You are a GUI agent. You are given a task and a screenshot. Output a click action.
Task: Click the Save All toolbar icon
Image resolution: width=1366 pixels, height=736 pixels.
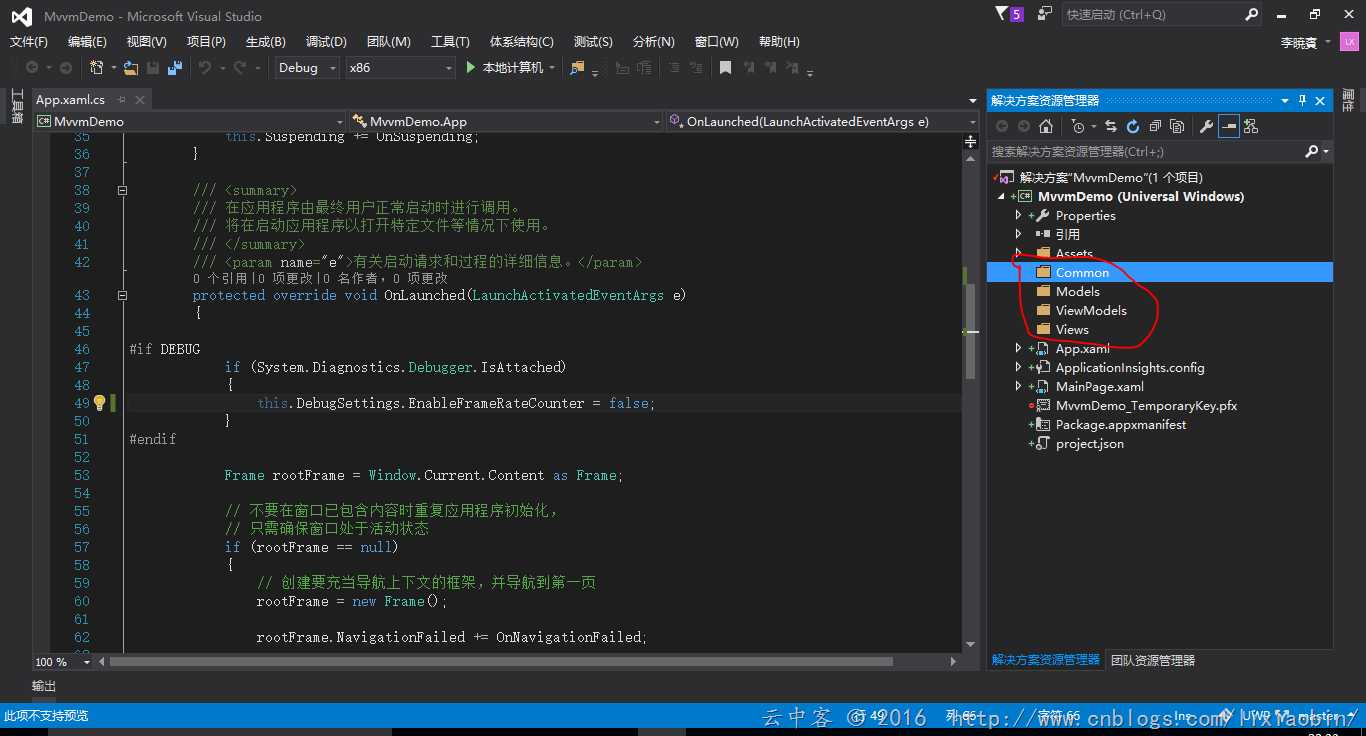(175, 67)
